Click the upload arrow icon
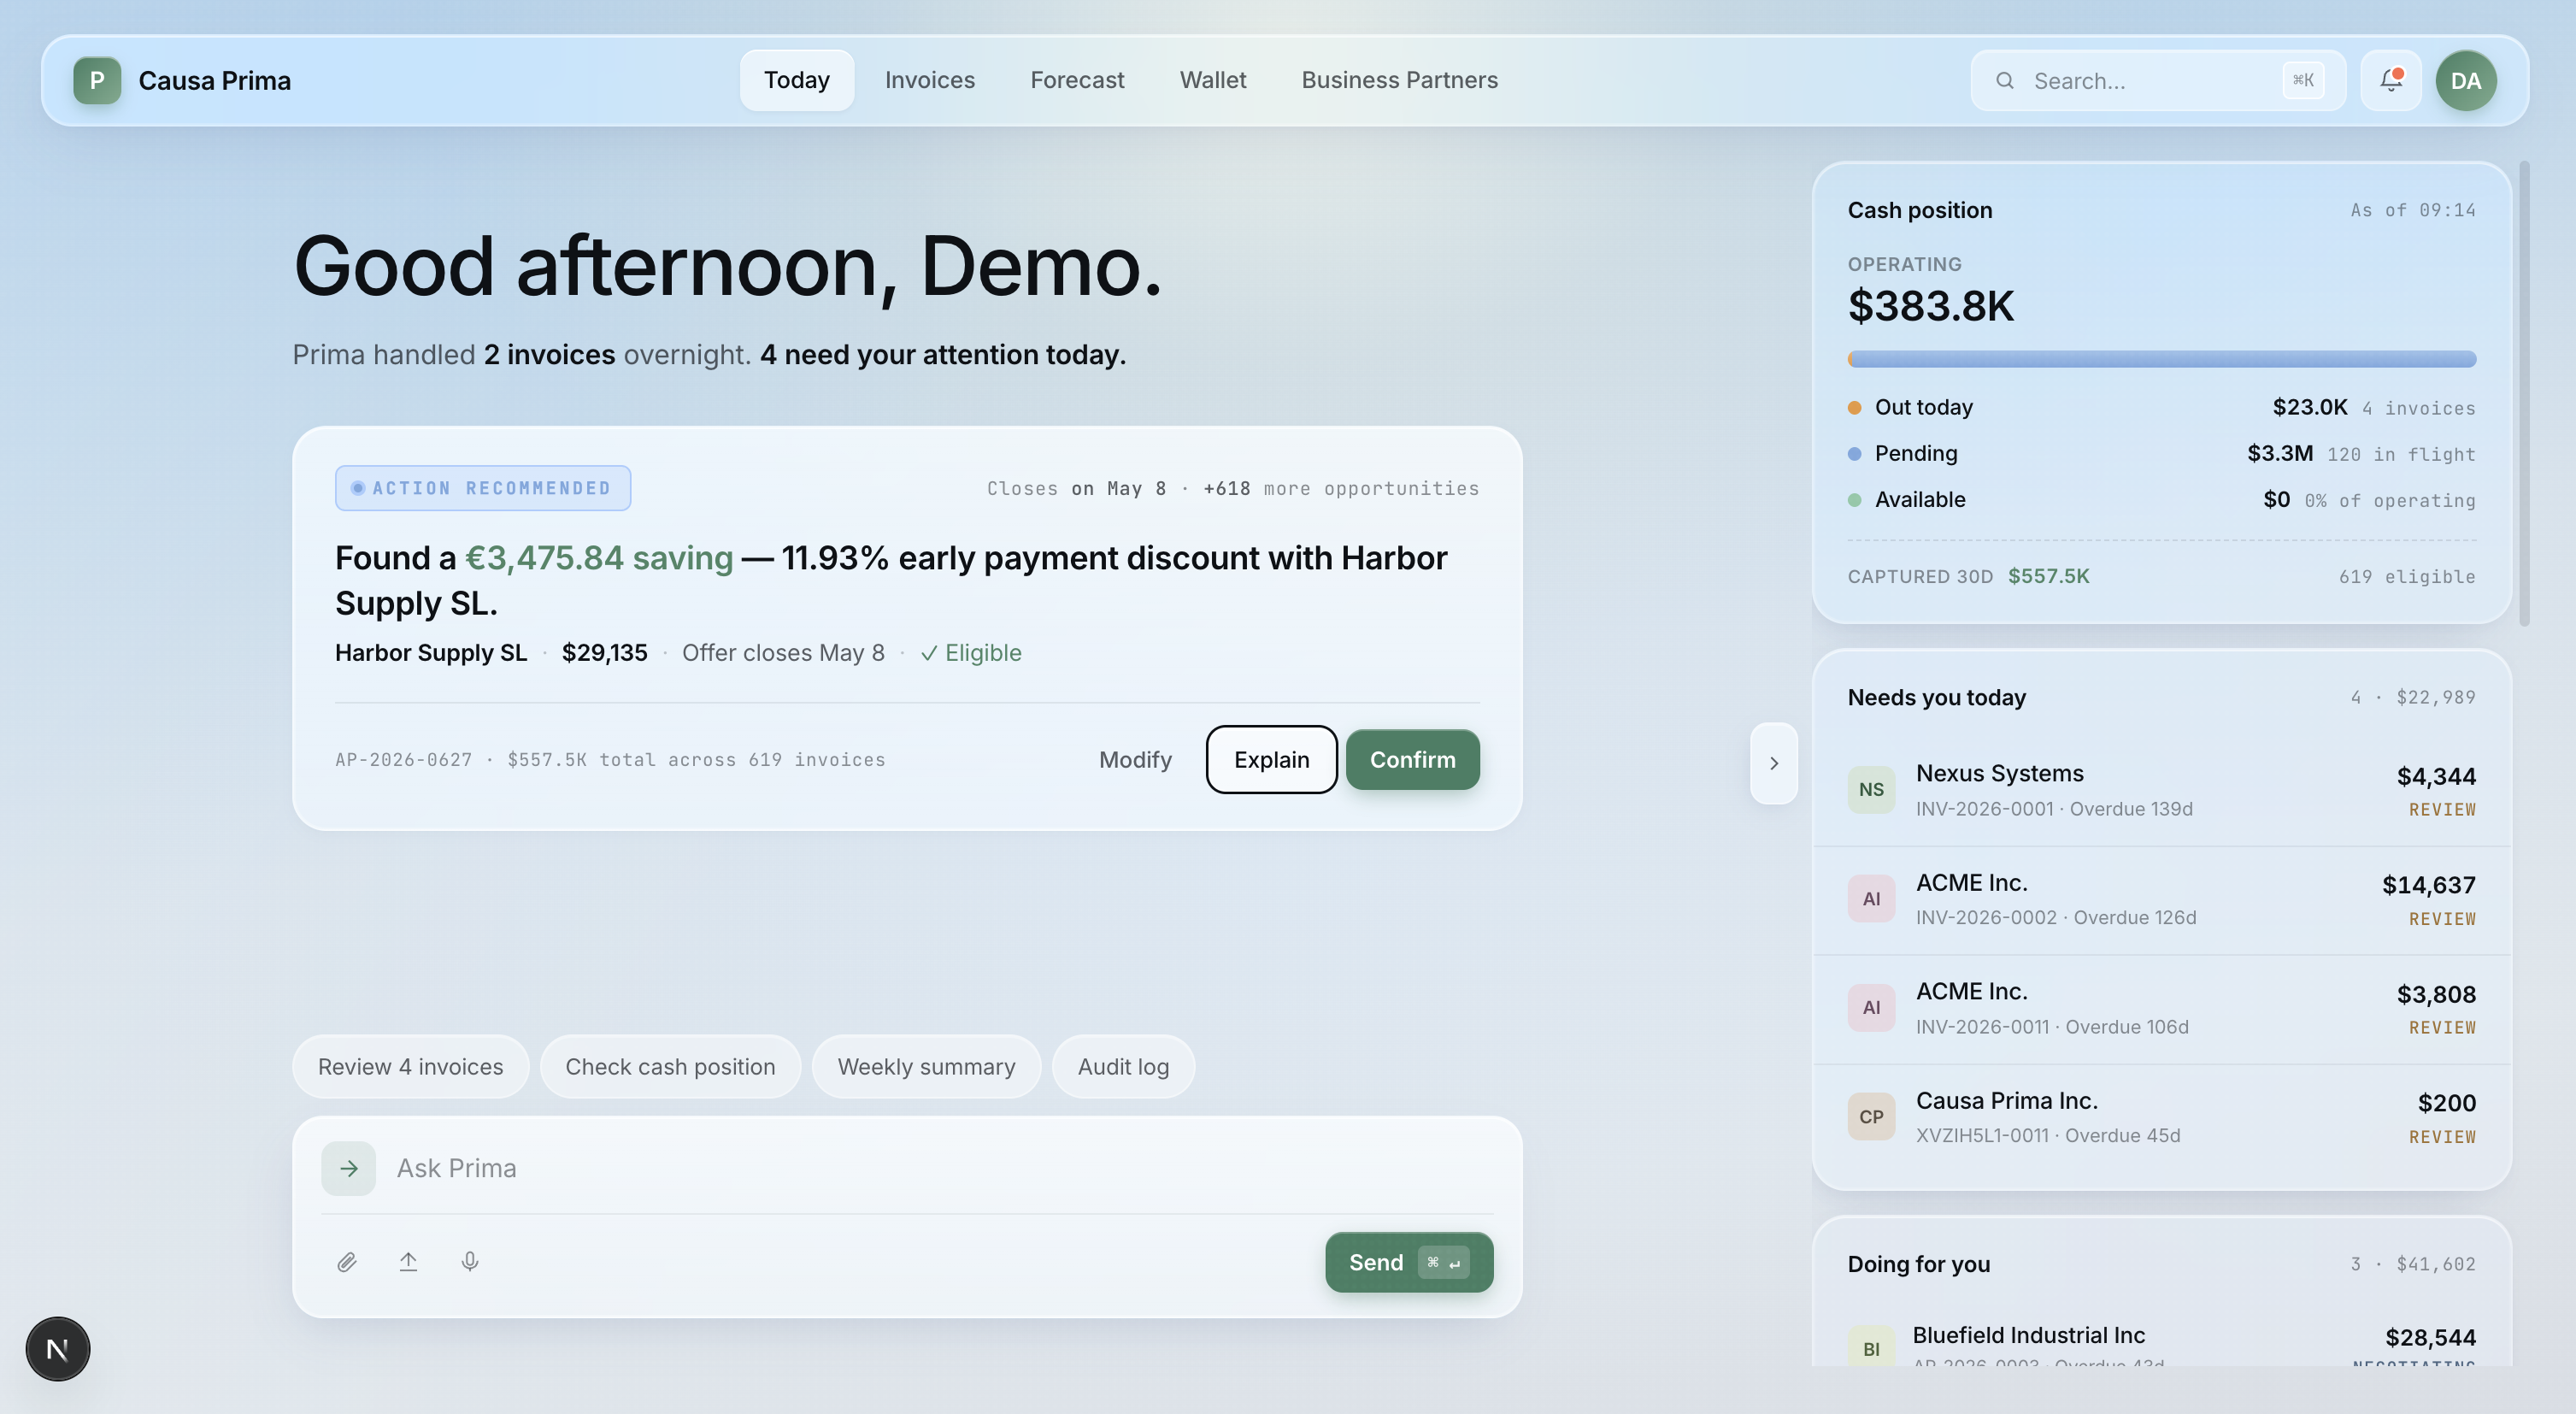The width and height of the screenshot is (2576, 1414). (408, 1262)
